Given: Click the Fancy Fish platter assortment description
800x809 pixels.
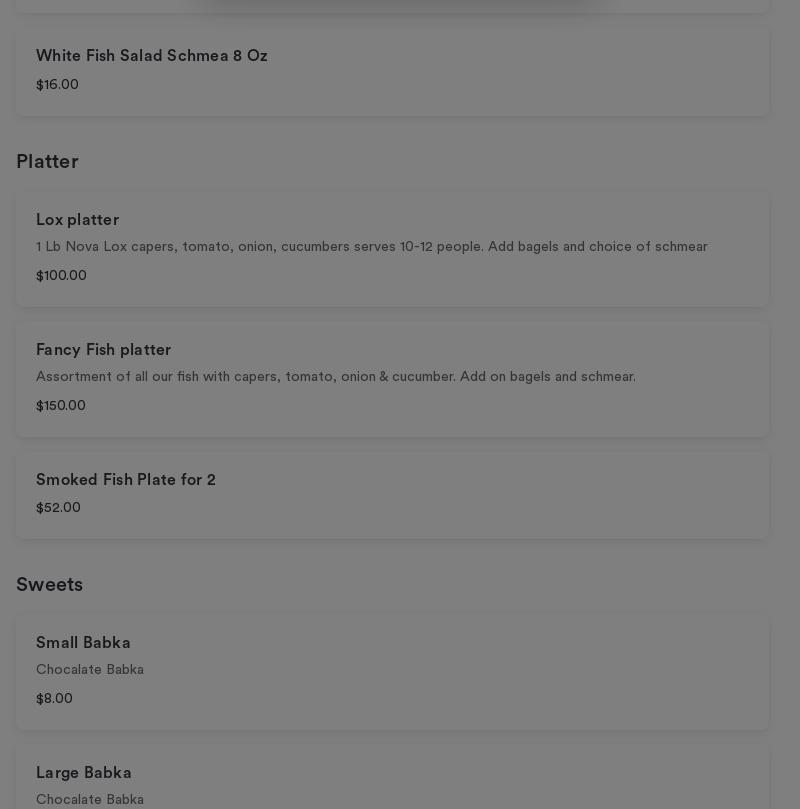Looking at the screenshot, I should tap(335, 377).
